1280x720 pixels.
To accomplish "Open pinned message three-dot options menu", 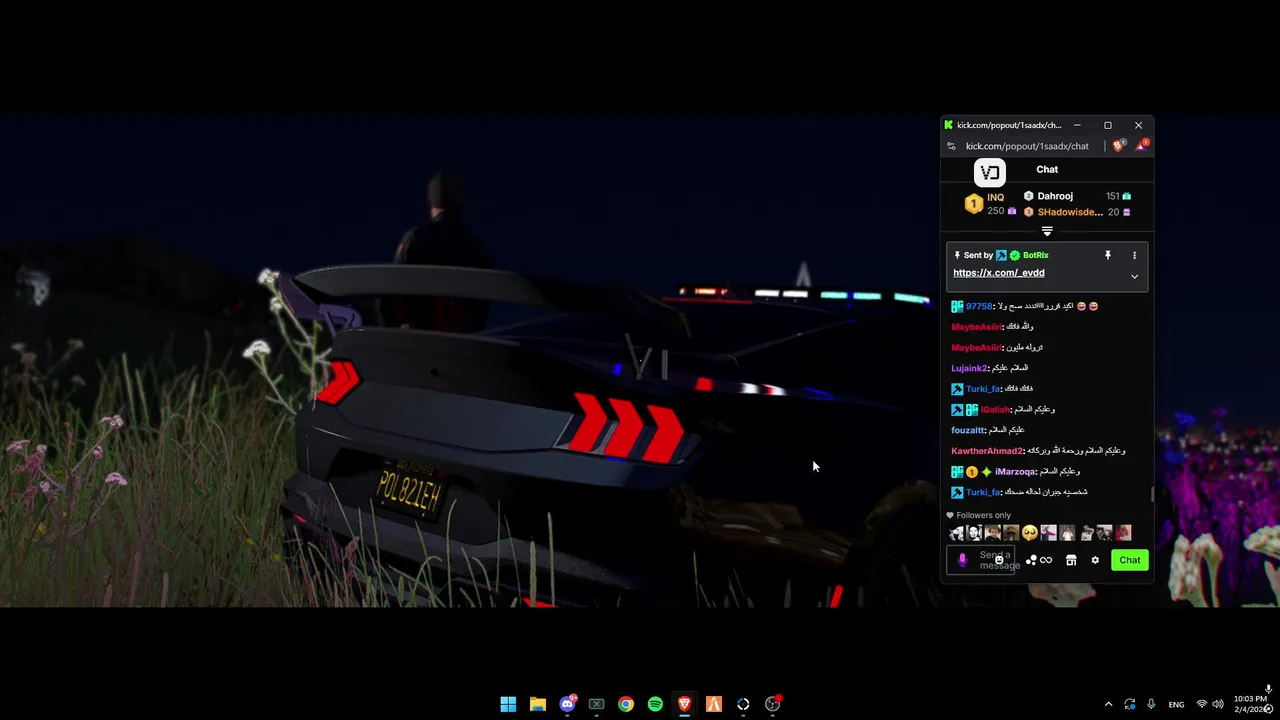I will pyautogui.click(x=1134, y=256).
